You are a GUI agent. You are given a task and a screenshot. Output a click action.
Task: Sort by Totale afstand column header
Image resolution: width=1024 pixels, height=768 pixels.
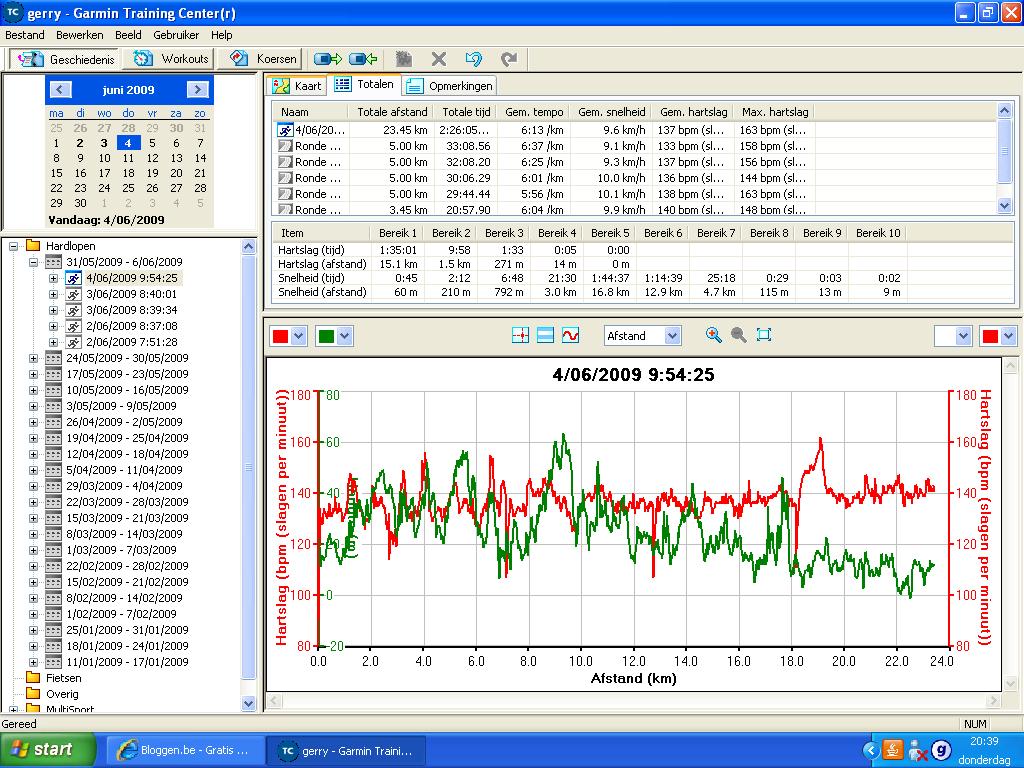(391, 112)
